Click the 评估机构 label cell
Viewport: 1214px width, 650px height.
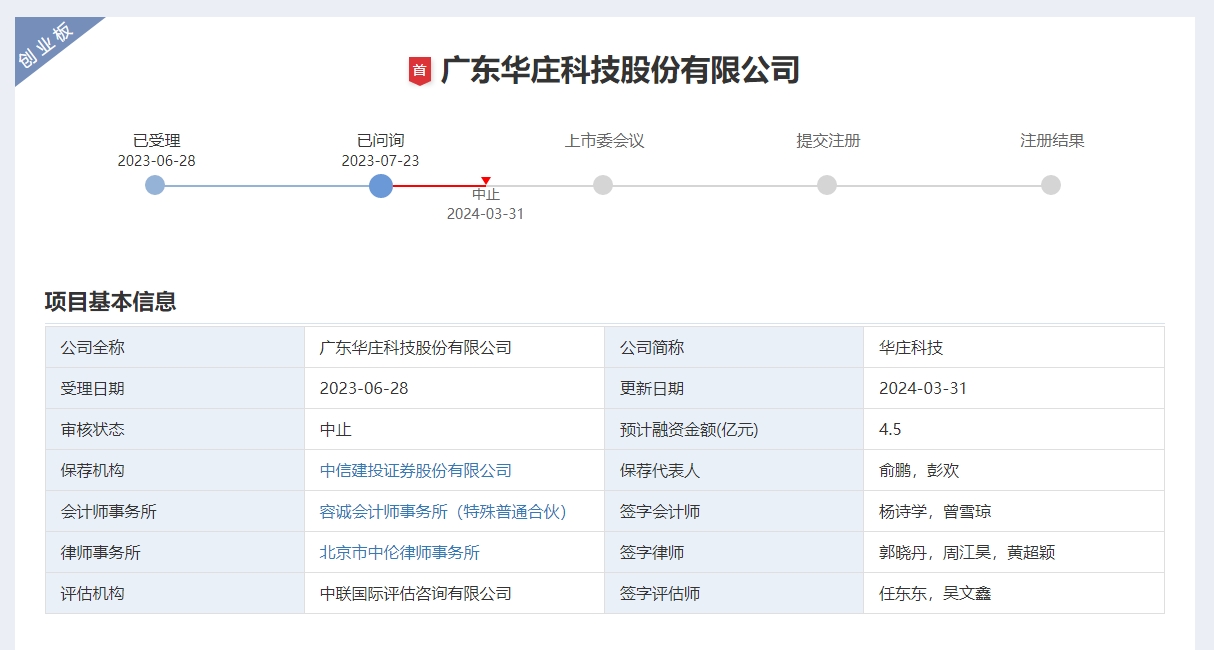click(175, 593)
